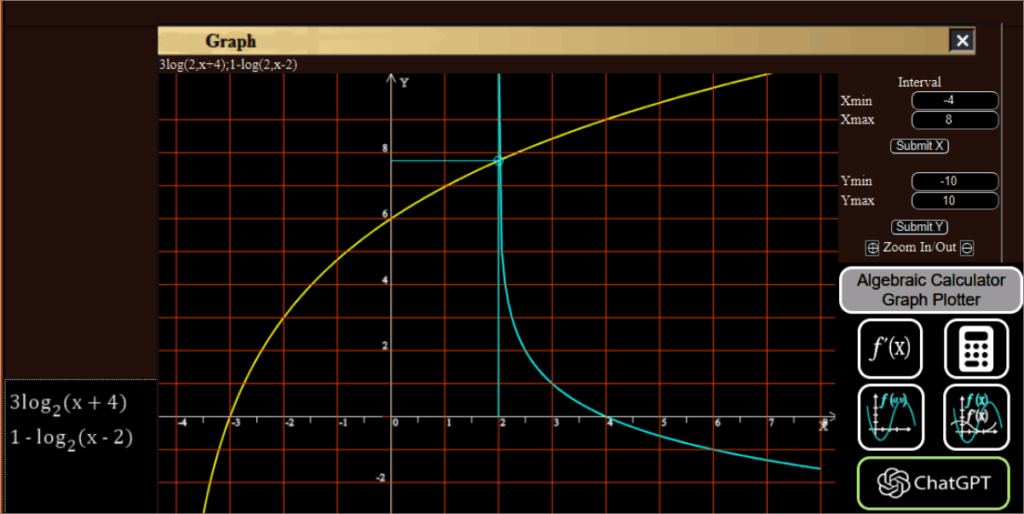Image resolution: width=1024 pixels, height=514 pixels.
Task: Click the Graph title bar
Action: pyautogui.click(x=550, y=41)
